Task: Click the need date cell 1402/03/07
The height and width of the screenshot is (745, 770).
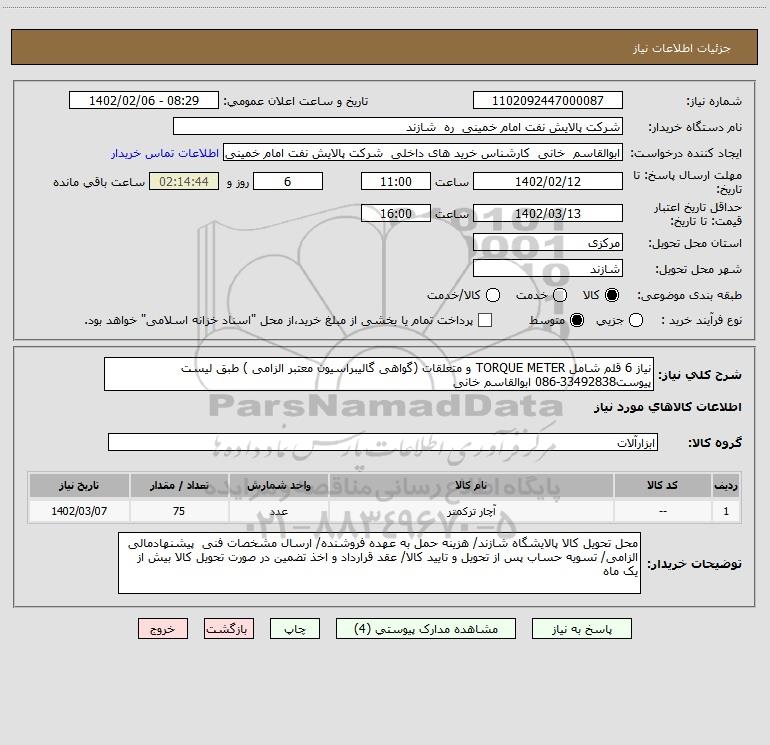Action: [79, 511]
